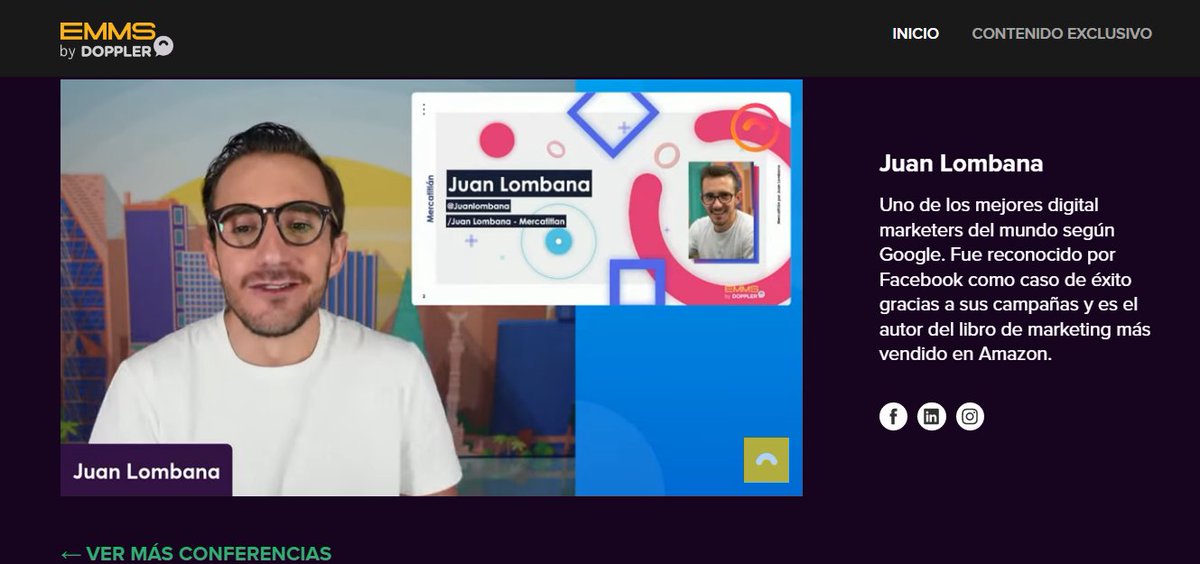Screen dimensions: 1200x564
Task: Open the EMMS by Doppler logo
Action: coord(116,39)
